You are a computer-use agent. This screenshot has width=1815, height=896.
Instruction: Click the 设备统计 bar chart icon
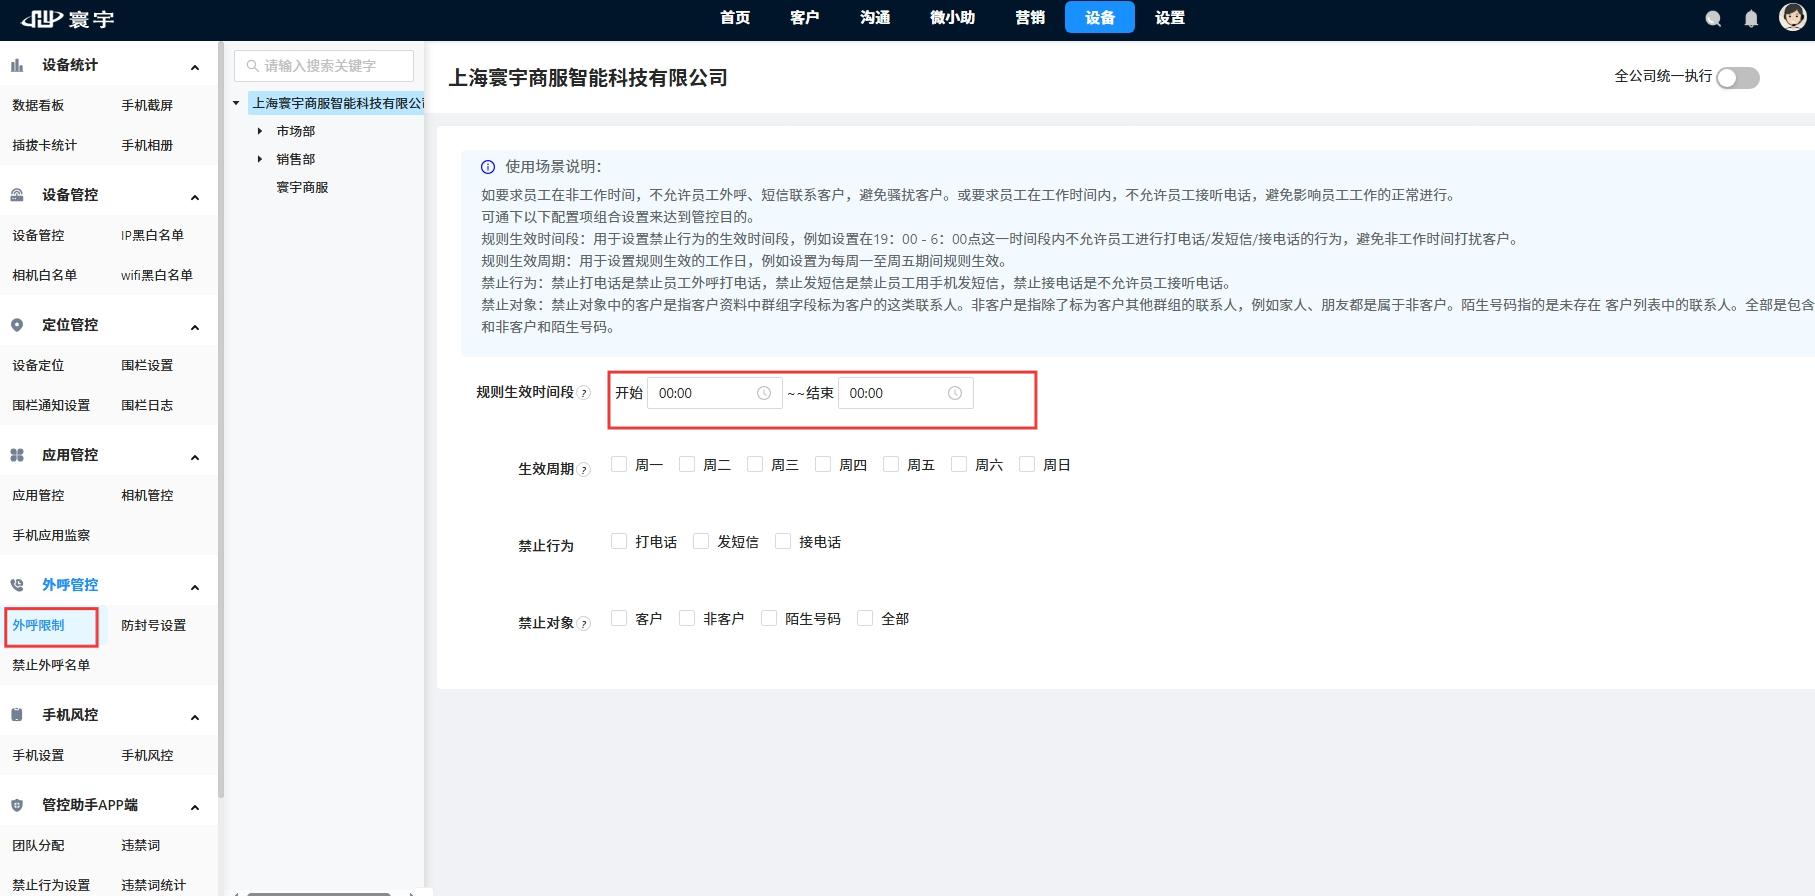tap(17, 65)
